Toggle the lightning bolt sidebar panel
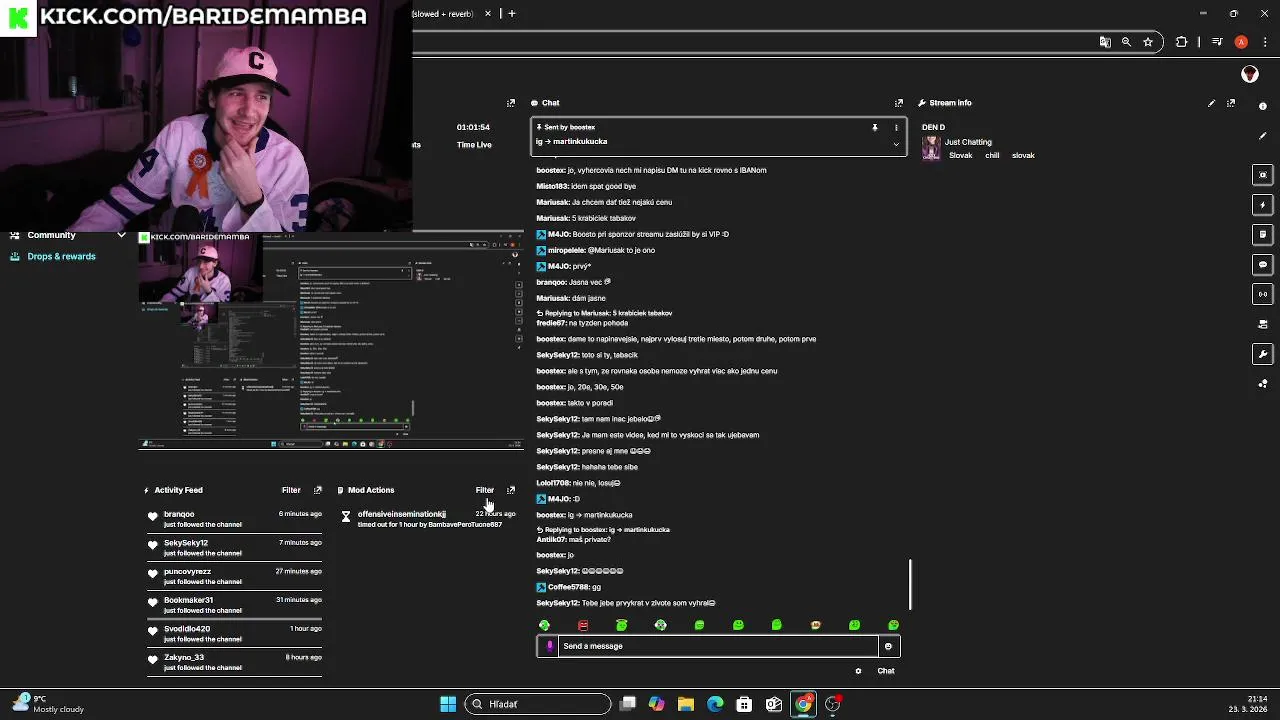This screenshot has height=720, width=1280. pos(1263,205)
